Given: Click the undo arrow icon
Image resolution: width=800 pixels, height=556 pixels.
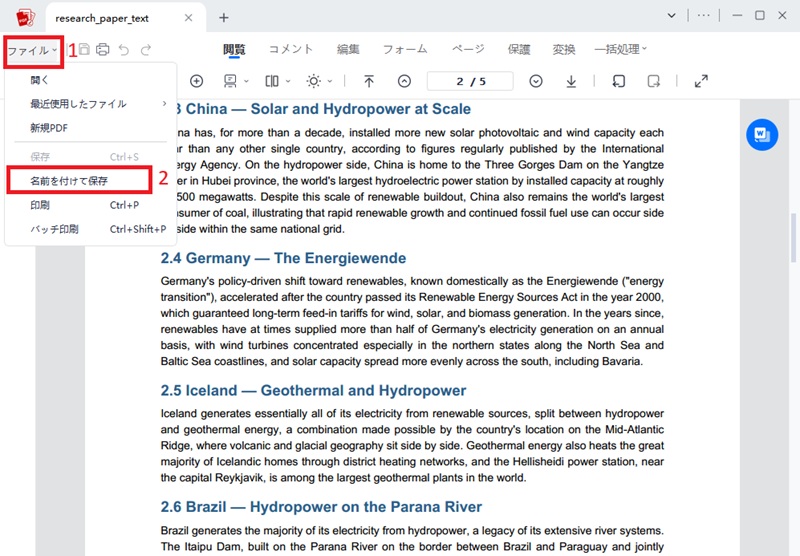Looking at the screenshot, I should 124,49.
